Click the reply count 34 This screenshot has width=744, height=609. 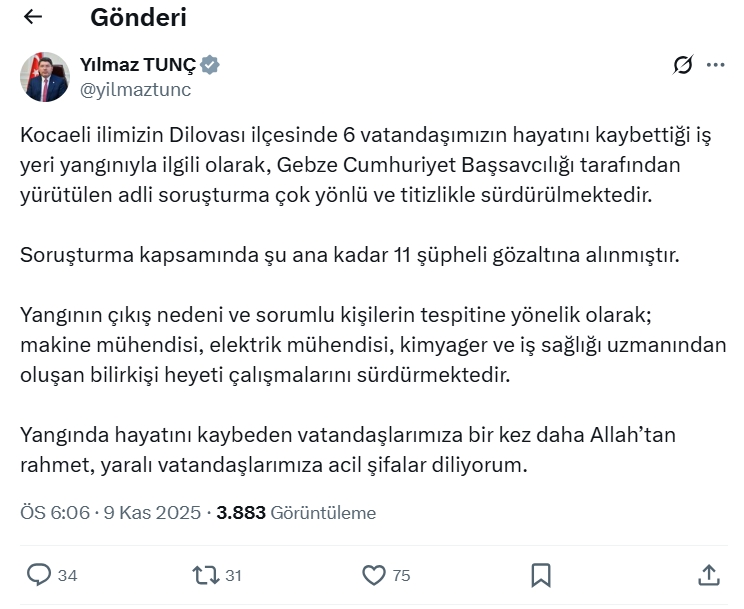(68, 575)
